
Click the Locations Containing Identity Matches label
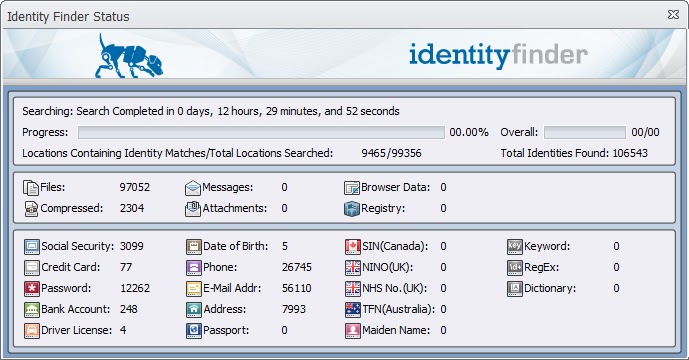[x=178, y=153]
